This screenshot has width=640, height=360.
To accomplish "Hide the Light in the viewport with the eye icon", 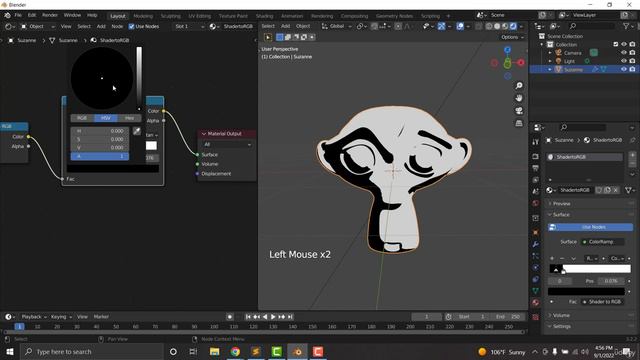I will click(624, 61).
